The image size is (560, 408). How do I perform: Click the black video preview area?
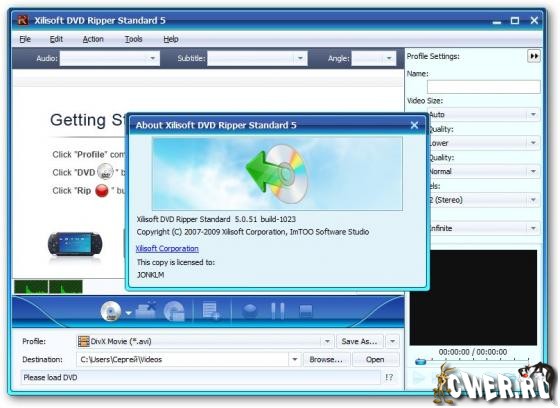pos(473,297)
